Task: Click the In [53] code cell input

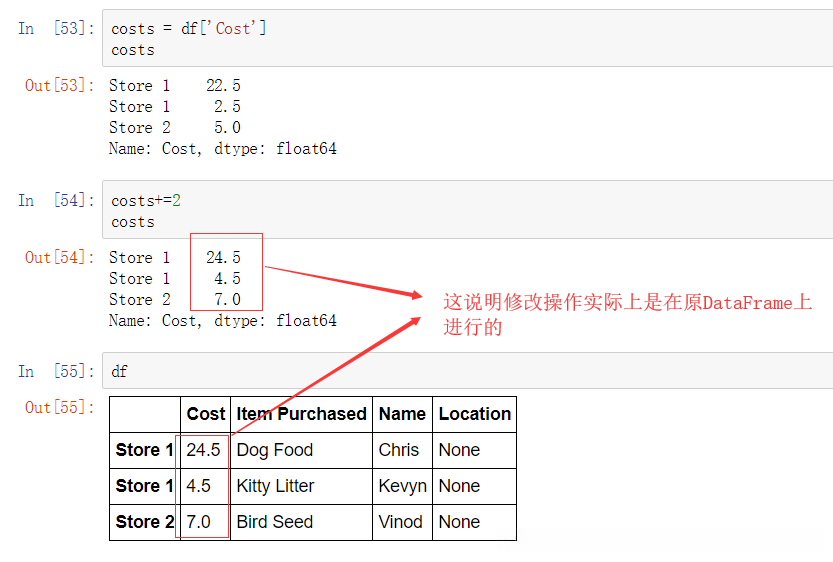Action: (x=468, y=38)
